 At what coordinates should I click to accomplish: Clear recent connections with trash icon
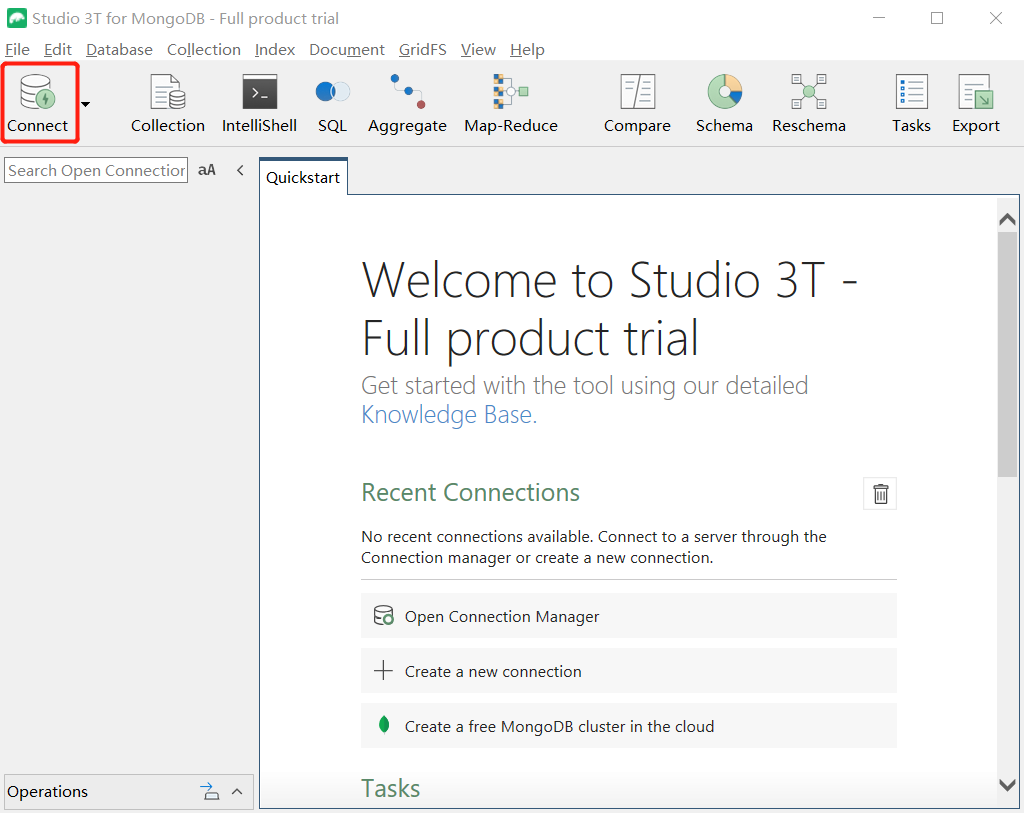880,494
